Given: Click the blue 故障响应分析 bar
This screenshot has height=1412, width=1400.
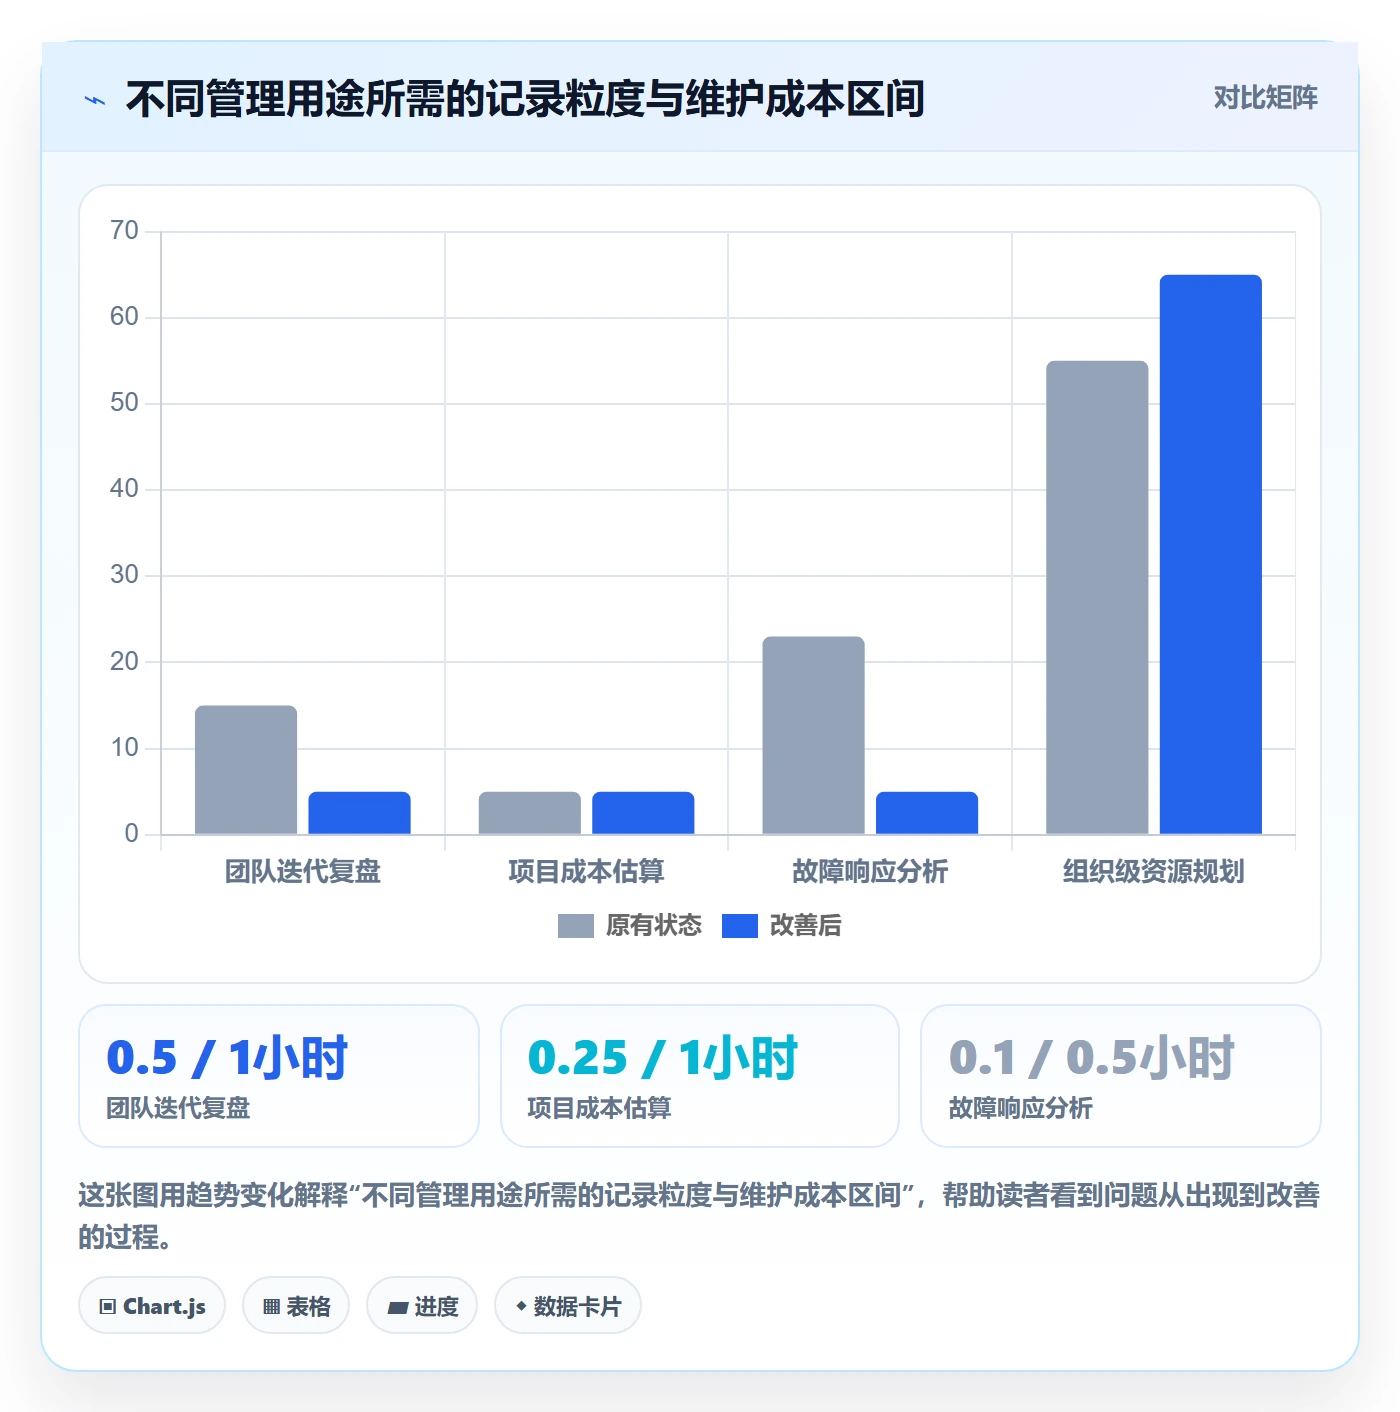Looking at the screenshot, I should pos(927,813).
